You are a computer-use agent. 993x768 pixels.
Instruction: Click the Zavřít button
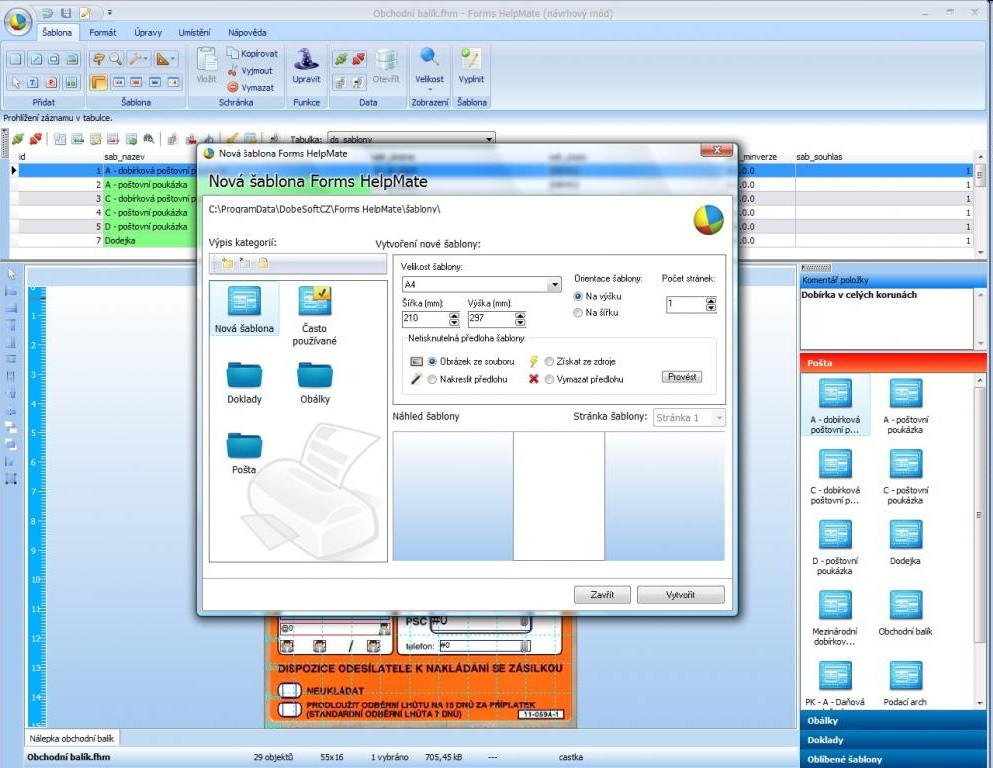tap(602, 595)
